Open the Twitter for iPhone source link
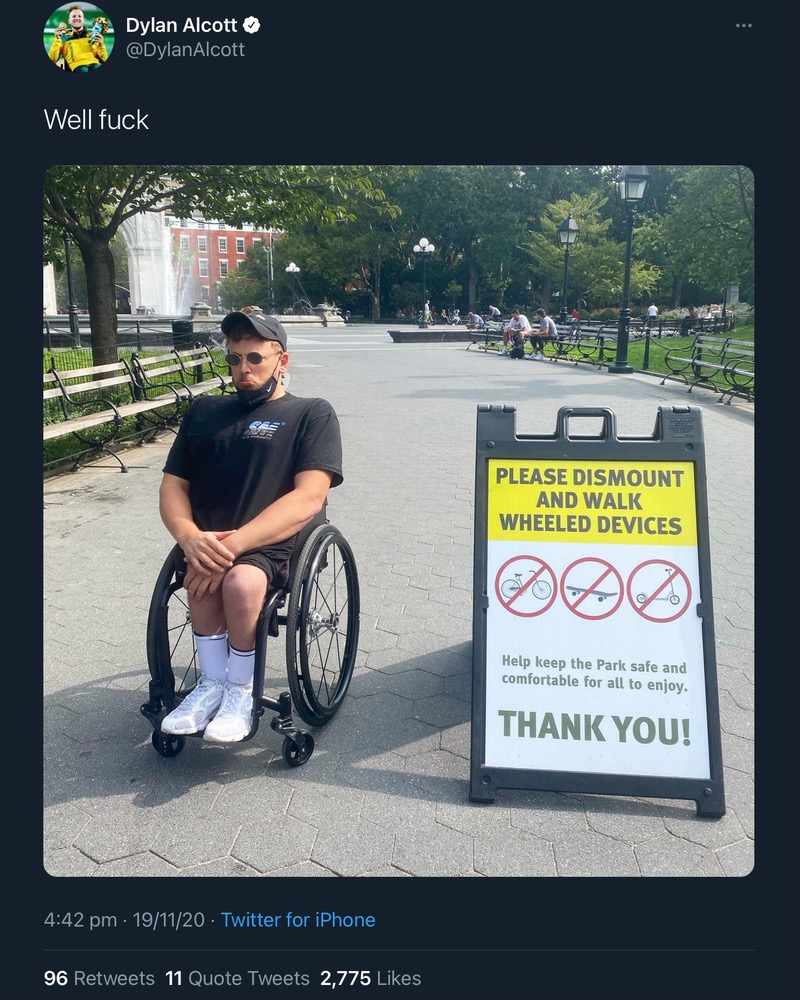Image resolution: width=800 pixels, height=1000 pixels. pos(298,920)
